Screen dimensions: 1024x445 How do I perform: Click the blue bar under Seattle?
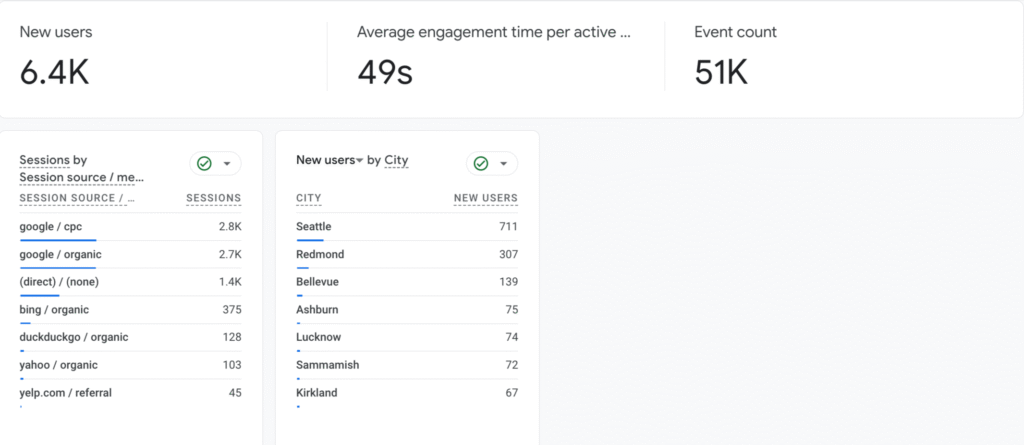[310, 240]
